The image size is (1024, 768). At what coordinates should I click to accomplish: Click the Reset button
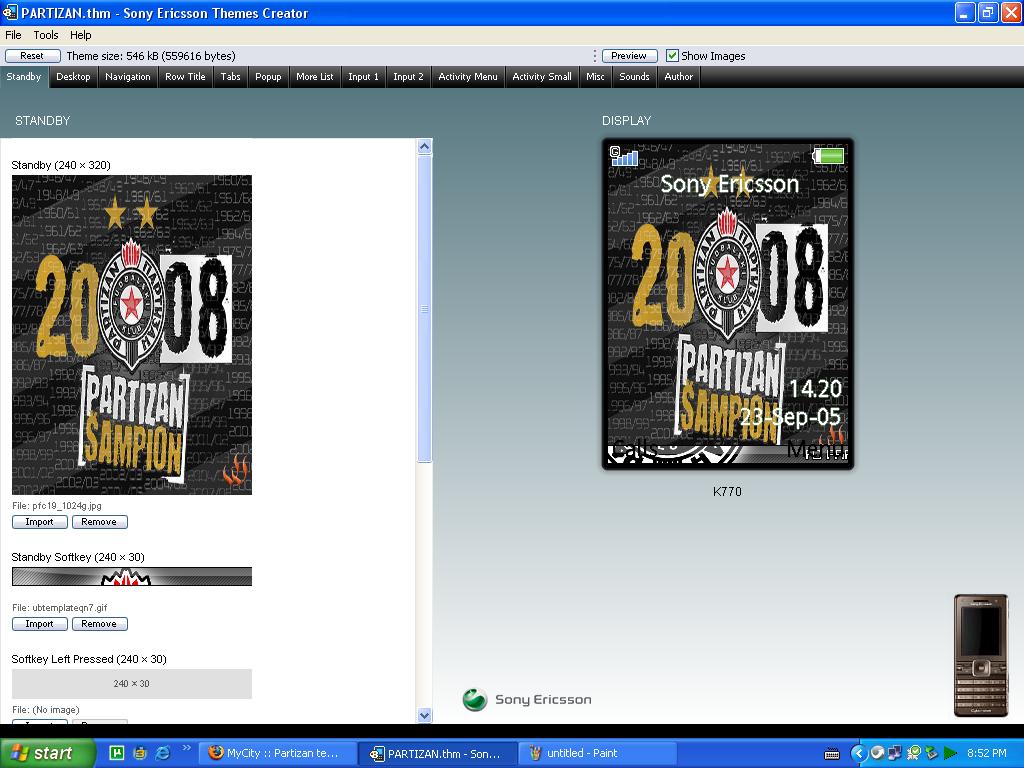pos(32,56)
